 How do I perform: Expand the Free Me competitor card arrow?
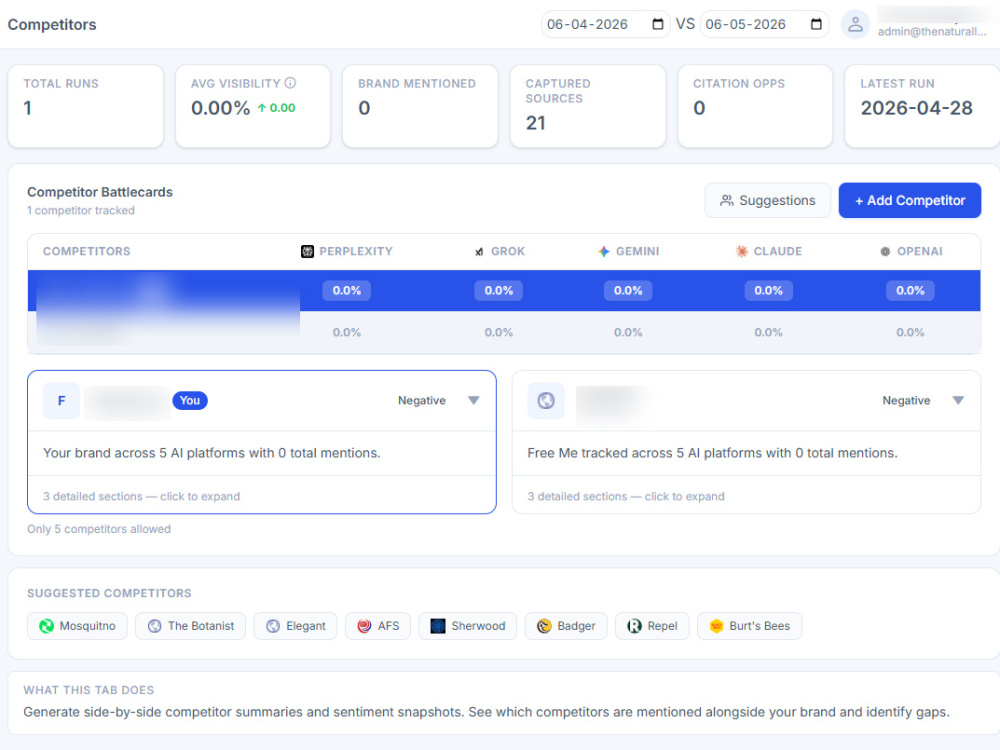click(x=958, y=401)
